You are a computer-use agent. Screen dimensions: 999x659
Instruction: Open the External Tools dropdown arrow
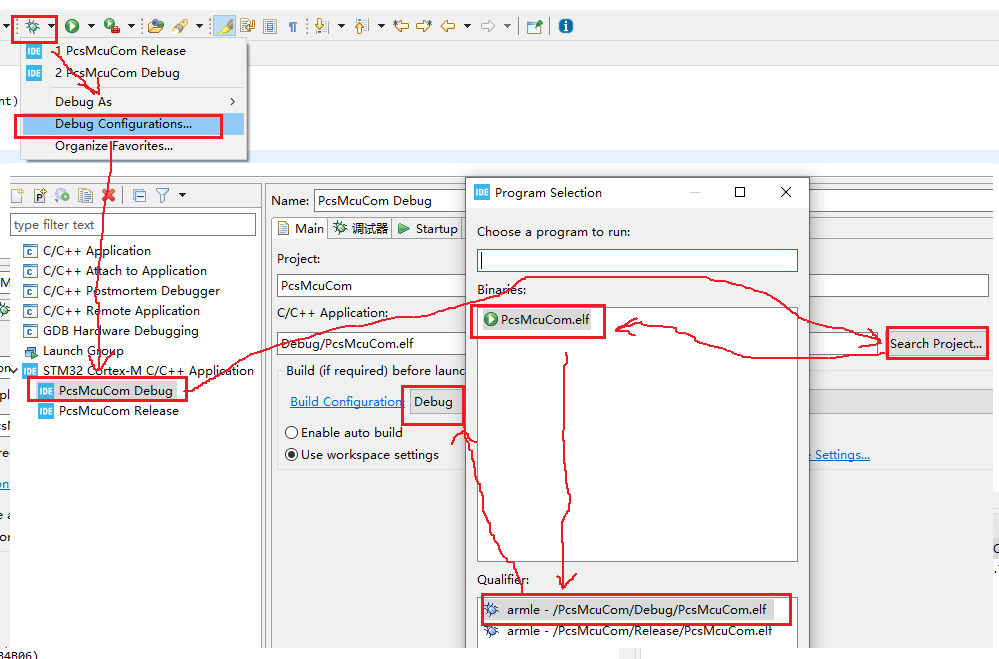pyautogui.click(x=131, y=26)
